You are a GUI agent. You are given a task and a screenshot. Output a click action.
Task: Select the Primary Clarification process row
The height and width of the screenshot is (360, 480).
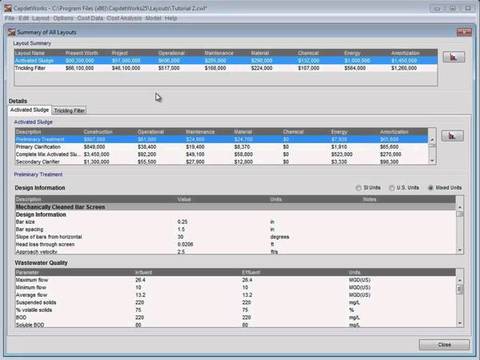click(x=221, y=147)
